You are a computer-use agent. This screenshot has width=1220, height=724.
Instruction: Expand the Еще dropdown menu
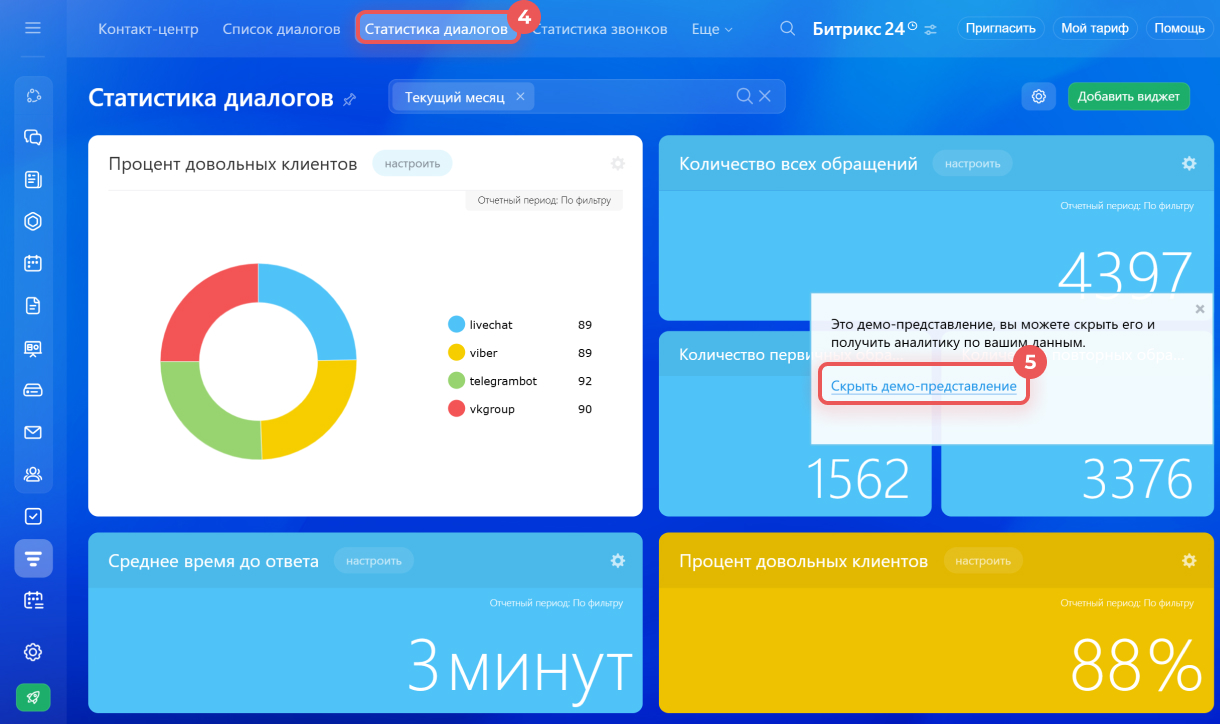pyautogui.click(x=712, y=29)
